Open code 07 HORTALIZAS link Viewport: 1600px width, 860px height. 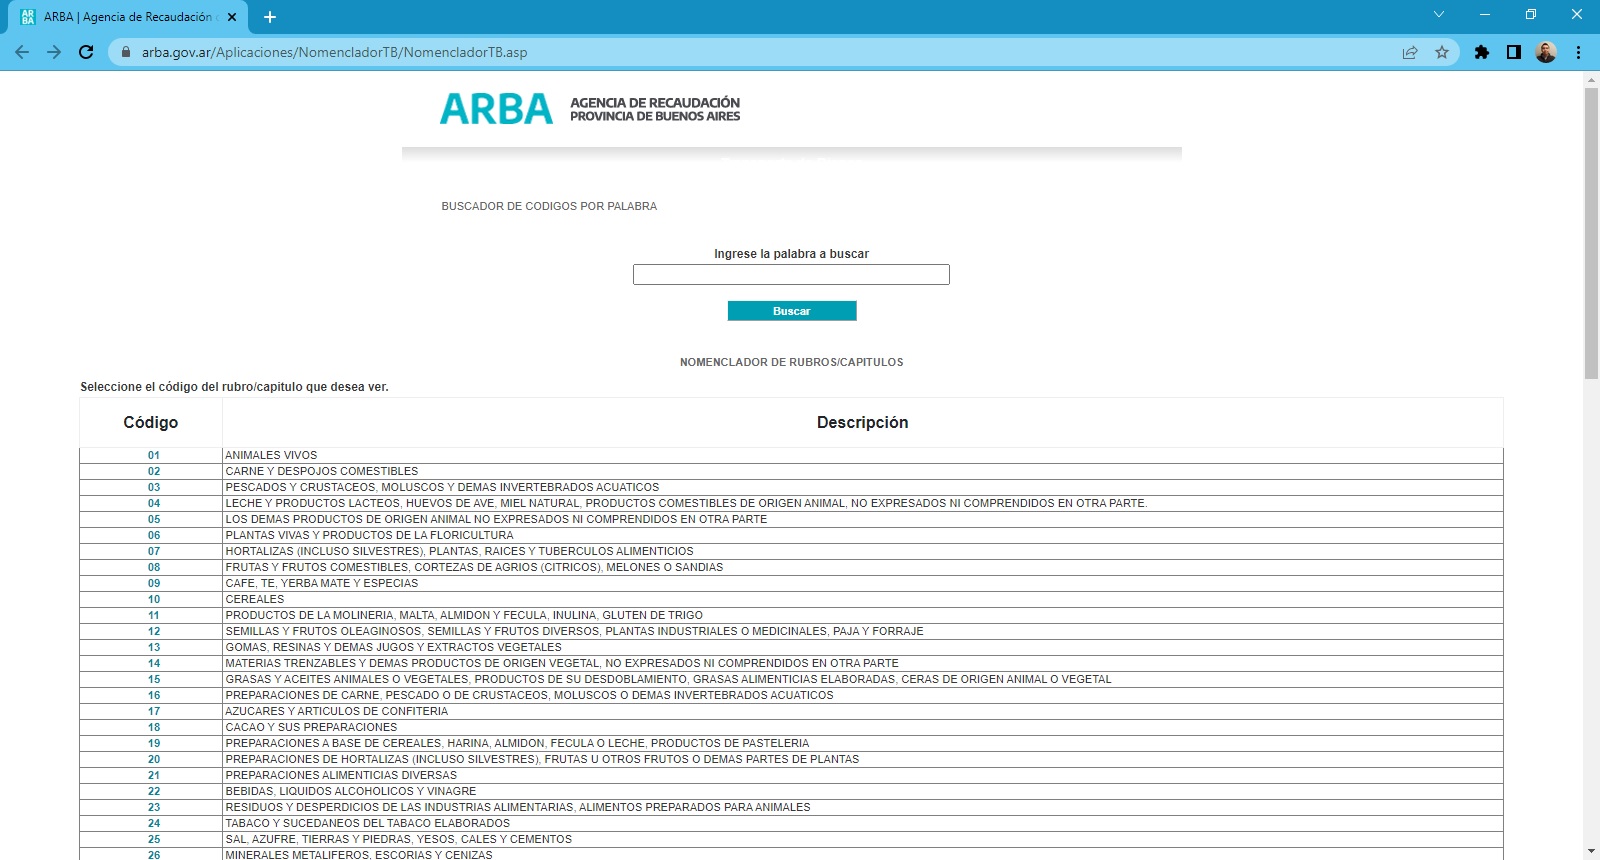pos(154,551)
